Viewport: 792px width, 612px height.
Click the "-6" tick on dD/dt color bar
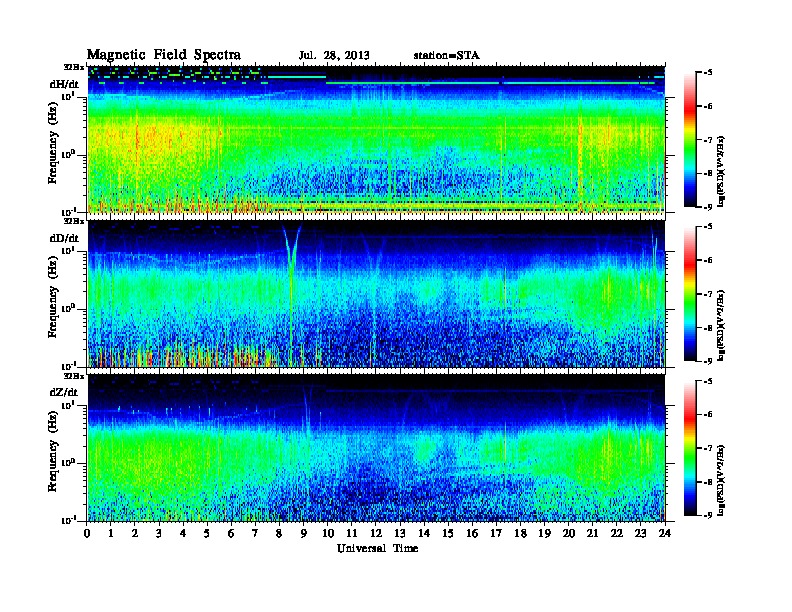pyautogui.click(x=708, y=260)
